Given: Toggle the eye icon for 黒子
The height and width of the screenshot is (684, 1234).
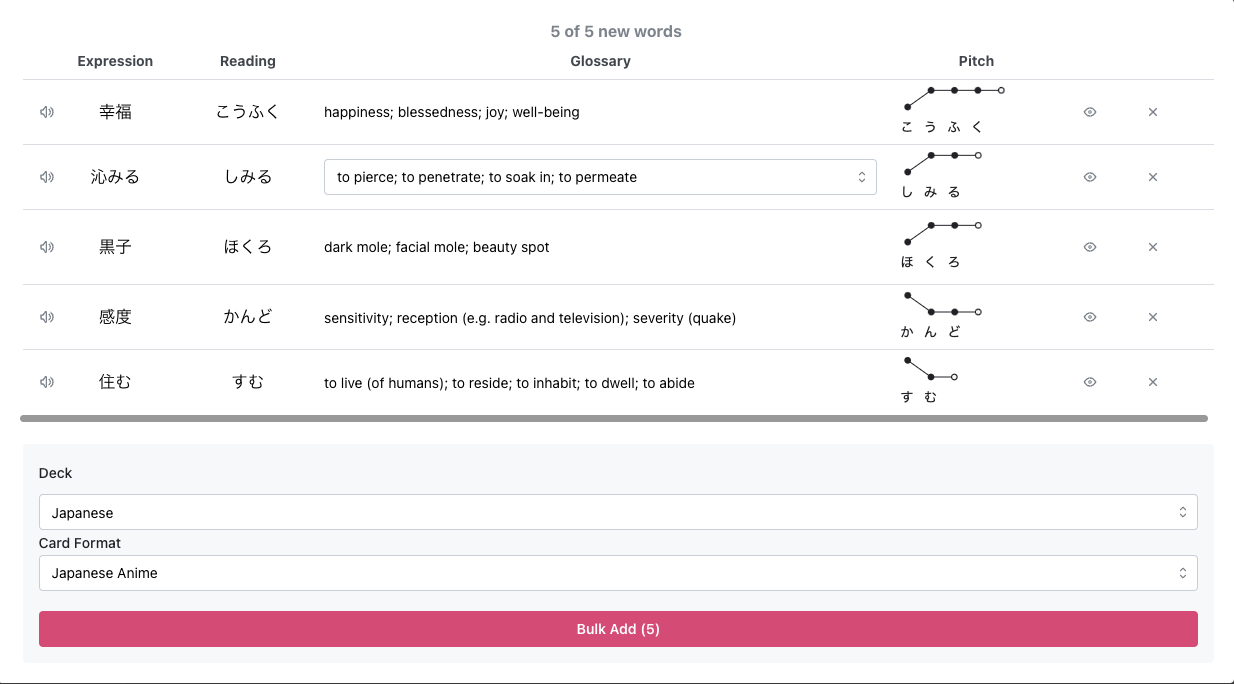Looking at the screenshot, I should [x=1090, y=247].
